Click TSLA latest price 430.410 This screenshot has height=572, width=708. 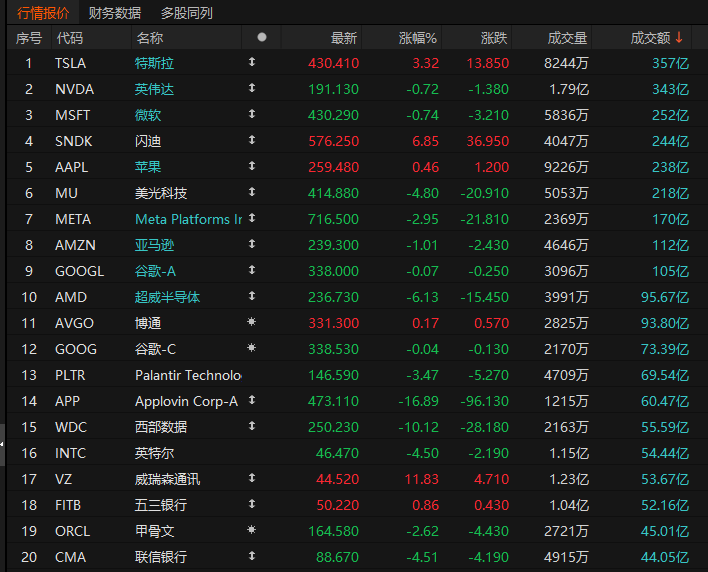[334, 63]
